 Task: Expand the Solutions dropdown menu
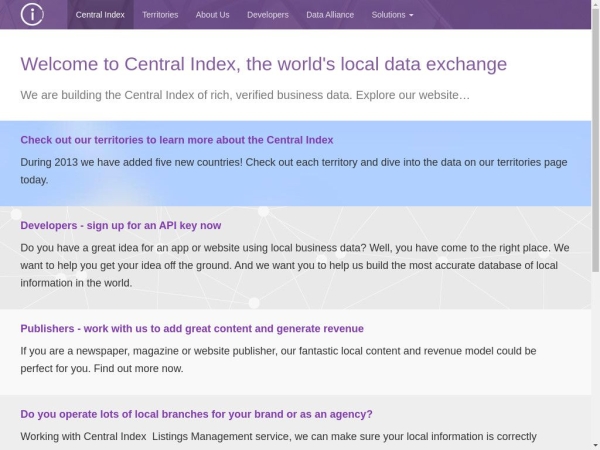[x=392, y=15]
